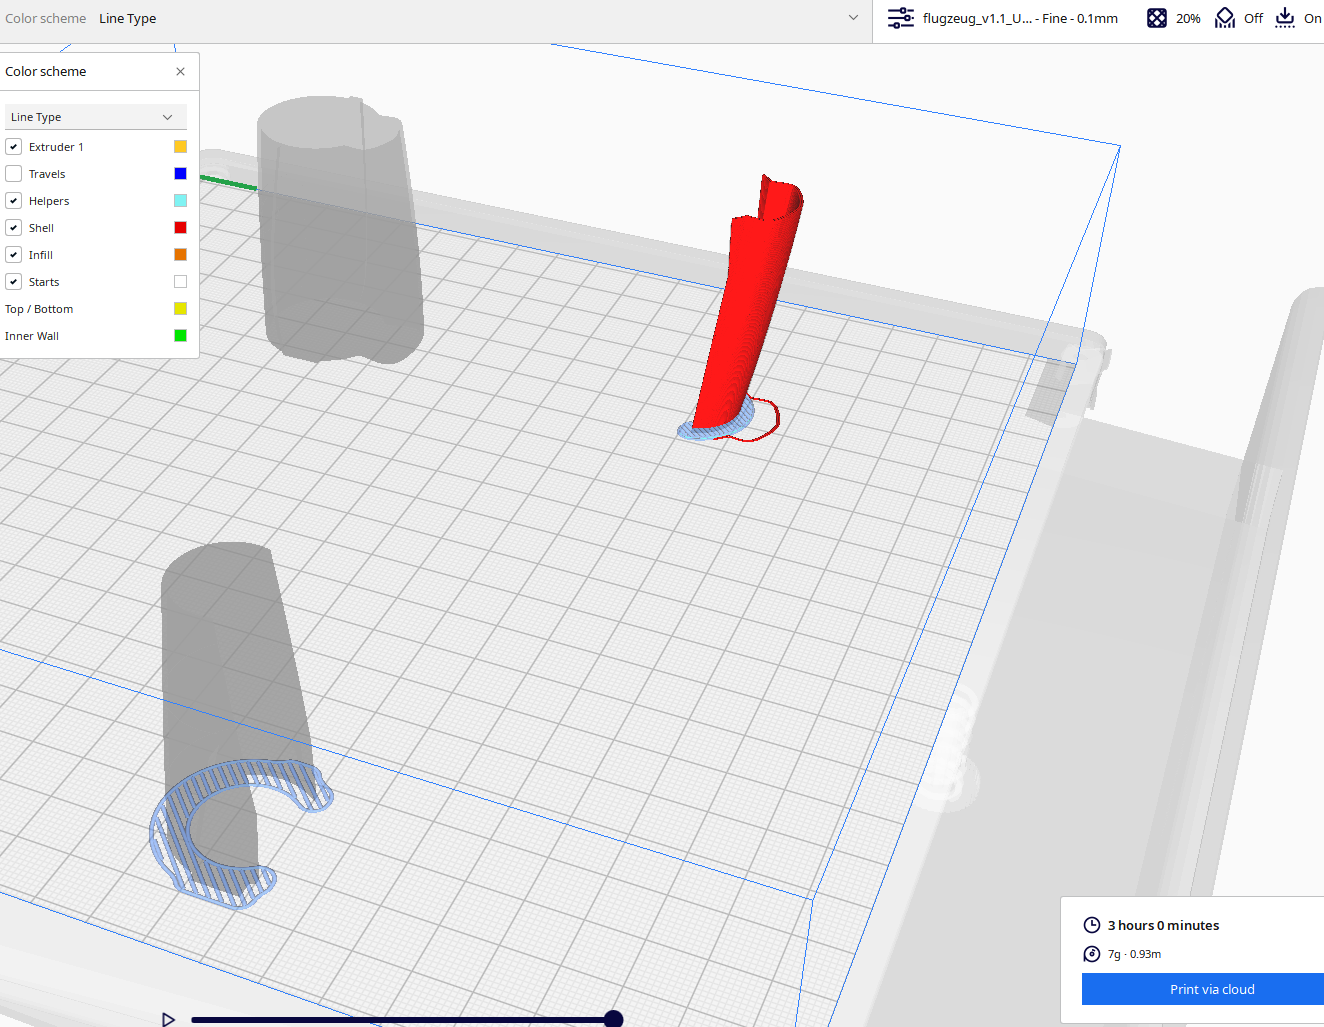Disable the Shell line type
The height and width of the screenshot is (1027, 1324).
click(x=13, y=227)
